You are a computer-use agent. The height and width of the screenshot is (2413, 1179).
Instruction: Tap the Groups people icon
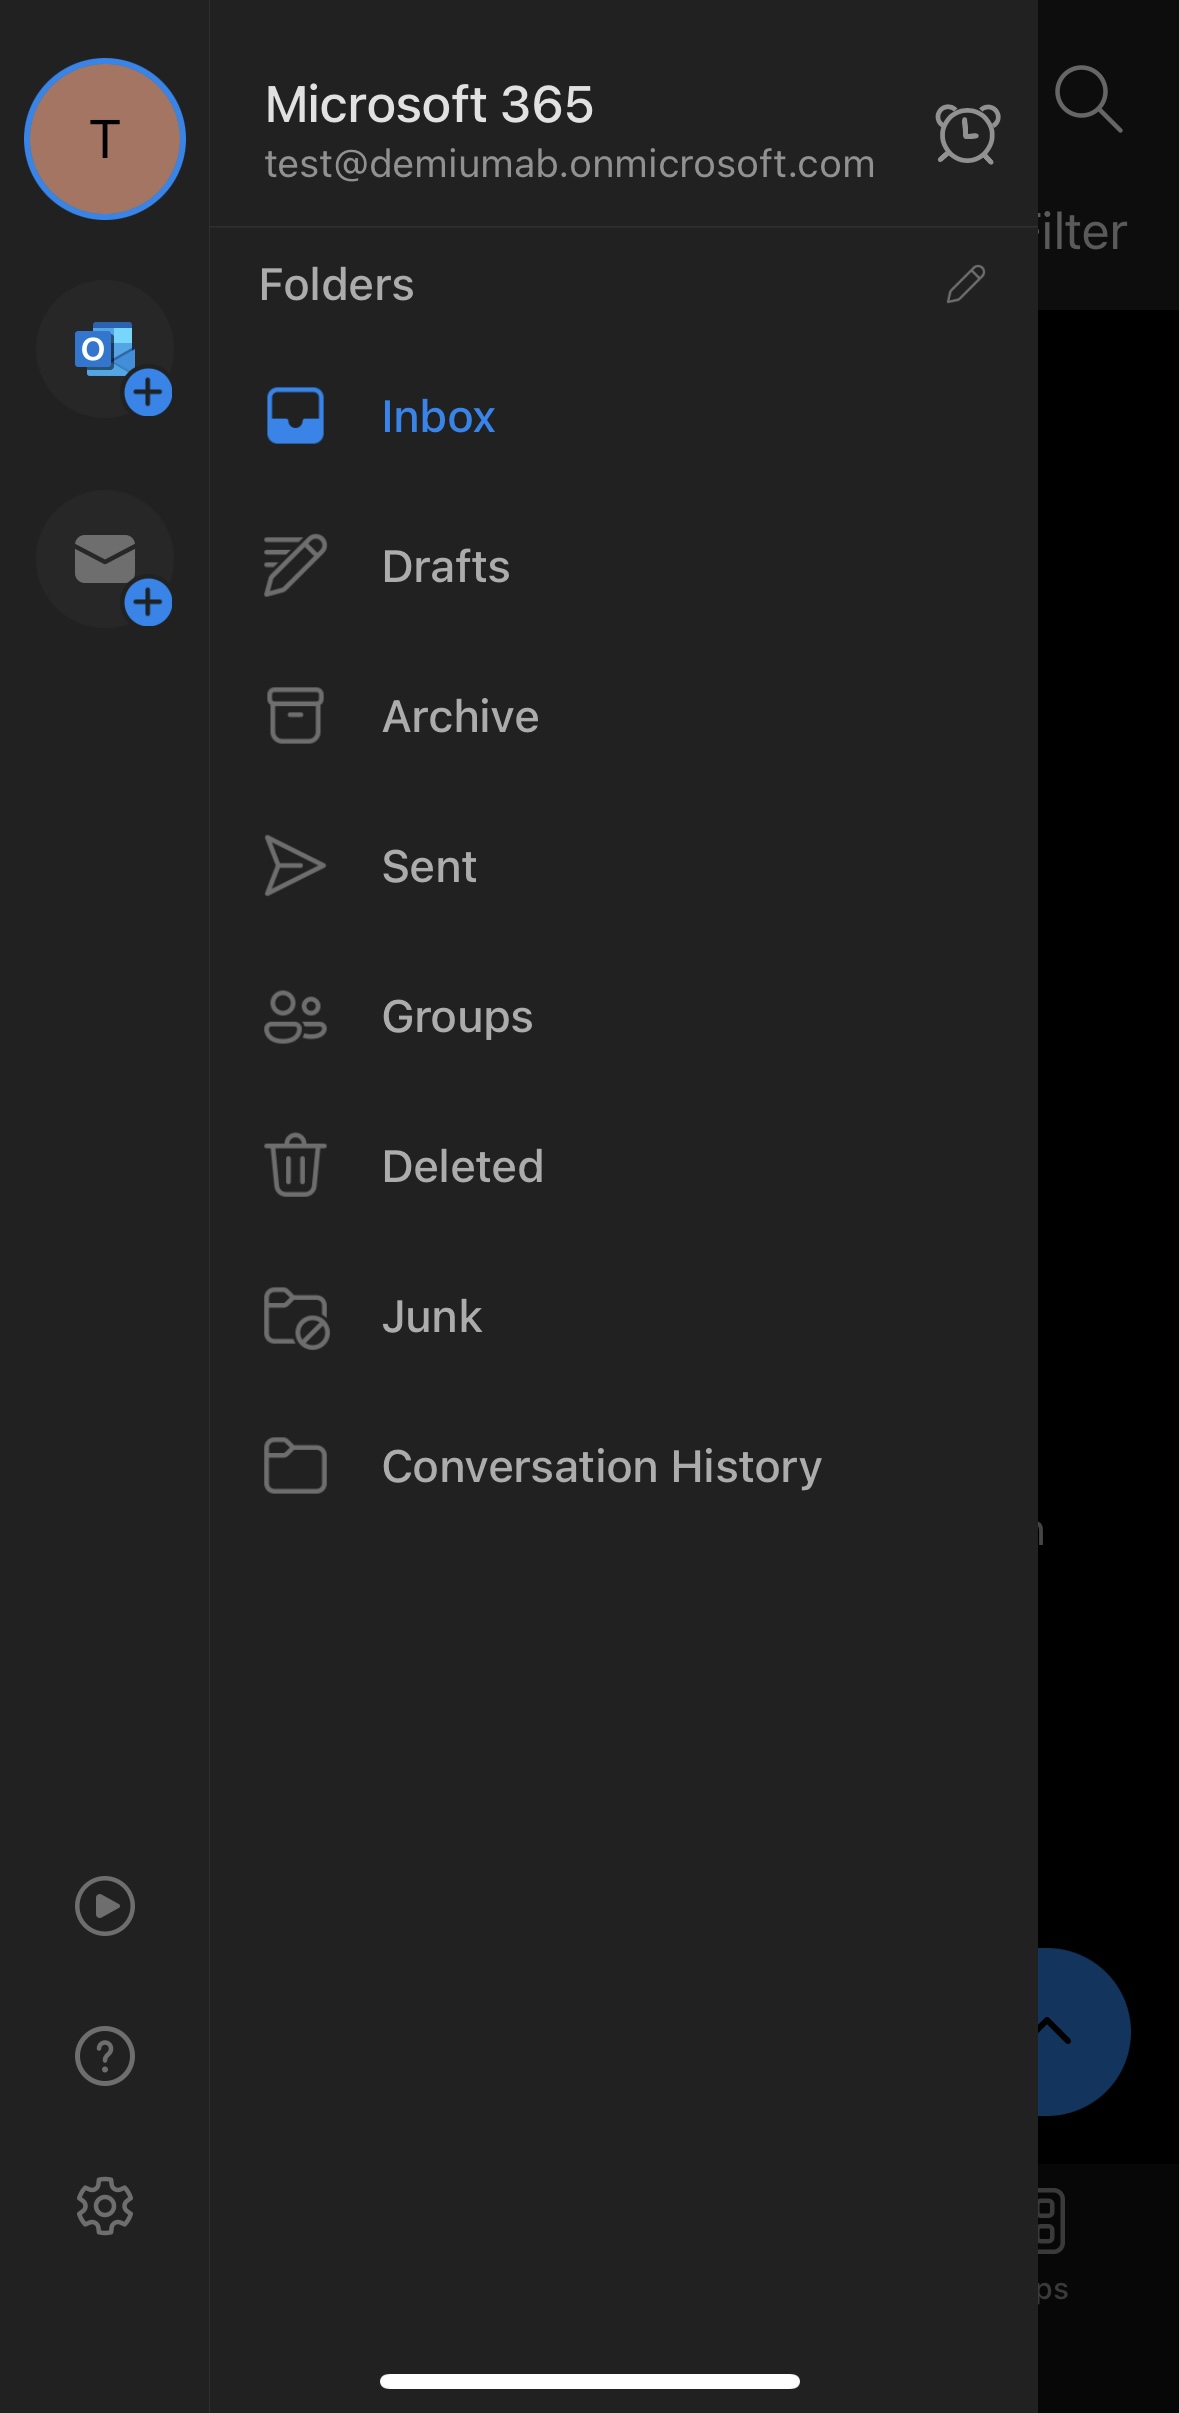pyautogui.click(x=295, y=1016)
